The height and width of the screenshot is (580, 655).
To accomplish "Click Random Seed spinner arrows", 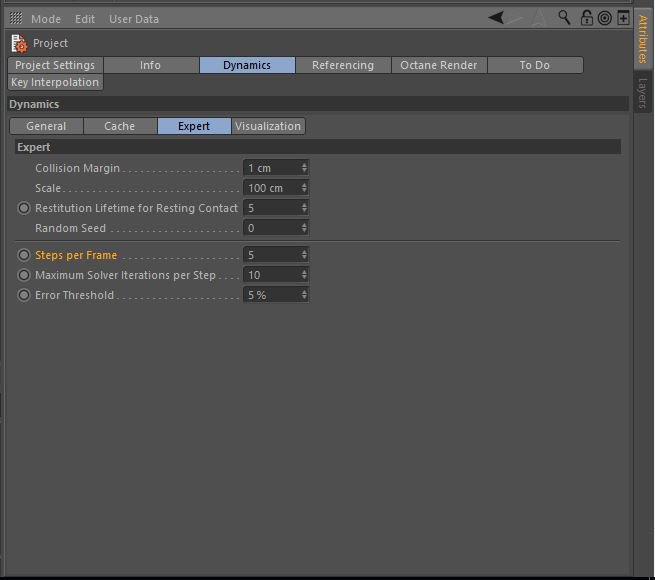I will (x=304, y=228).
